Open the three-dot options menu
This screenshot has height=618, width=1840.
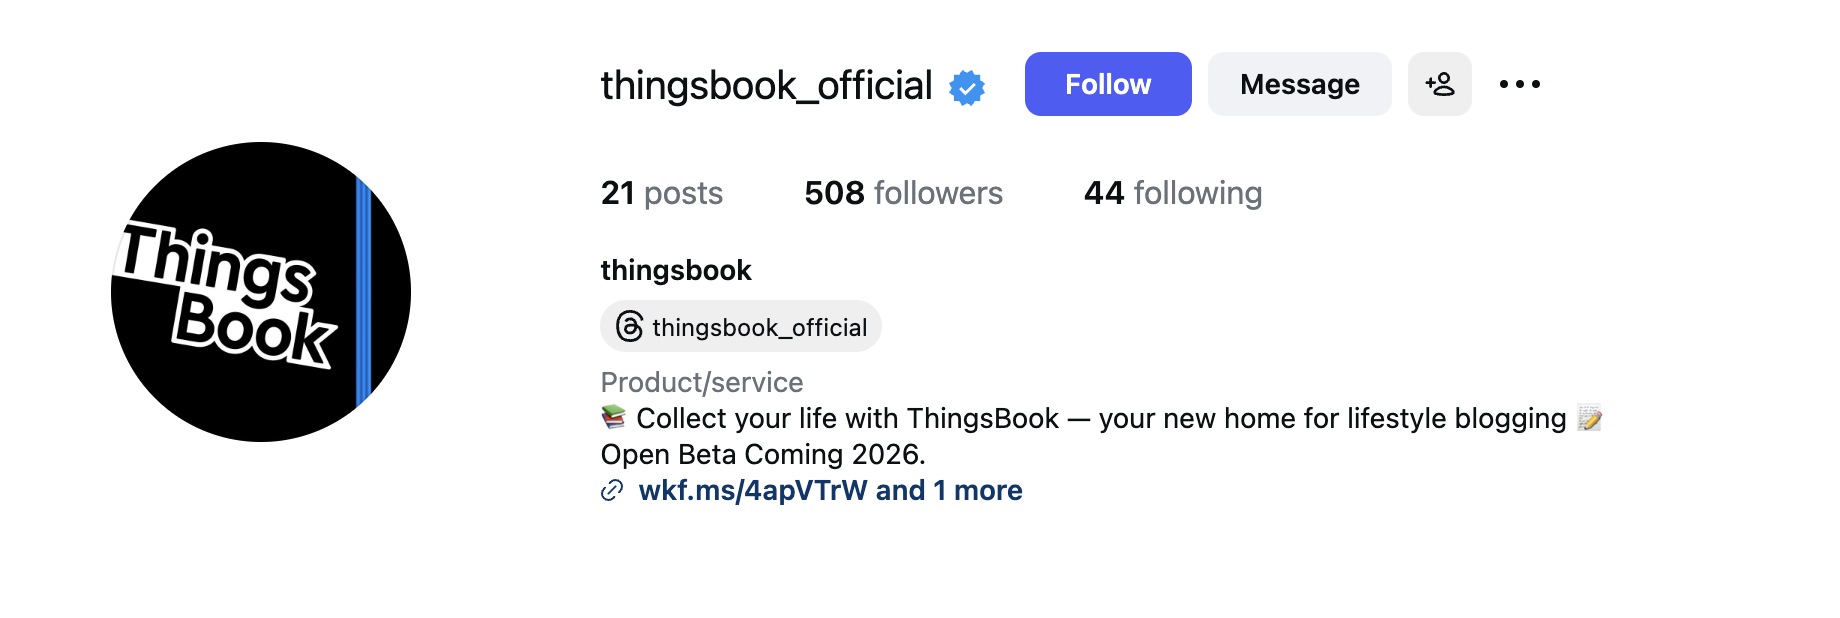(x=1520, y=84)
